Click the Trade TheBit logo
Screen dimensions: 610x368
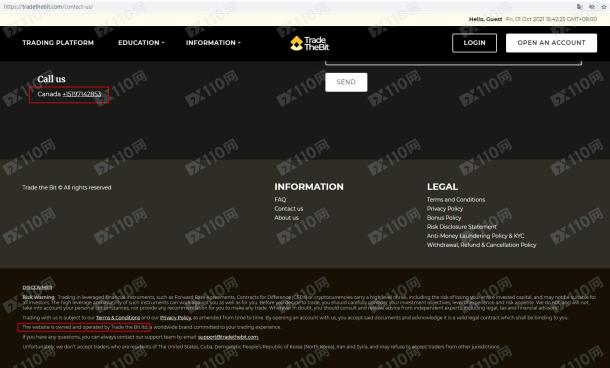pyautogui.click(x=310, y=43)
